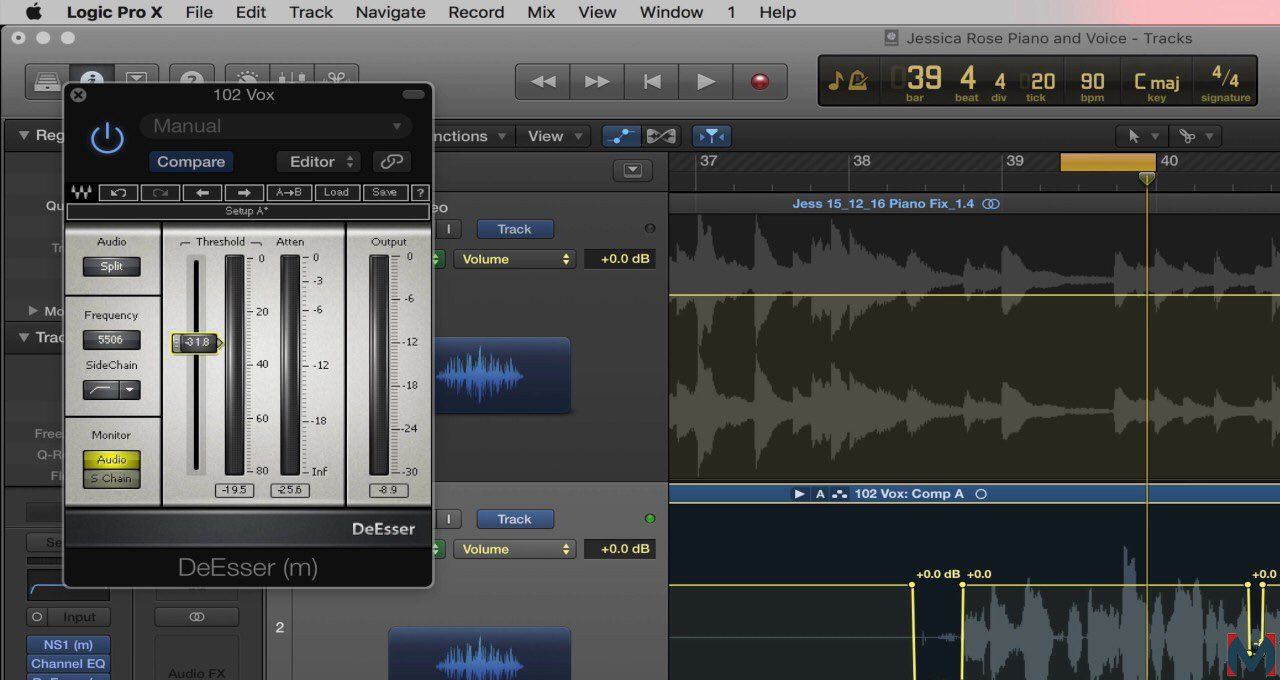The height and width of the screenshot is (680, 1280).
Task: Click second track's automation Track button
Action: [x=514, y=519]
